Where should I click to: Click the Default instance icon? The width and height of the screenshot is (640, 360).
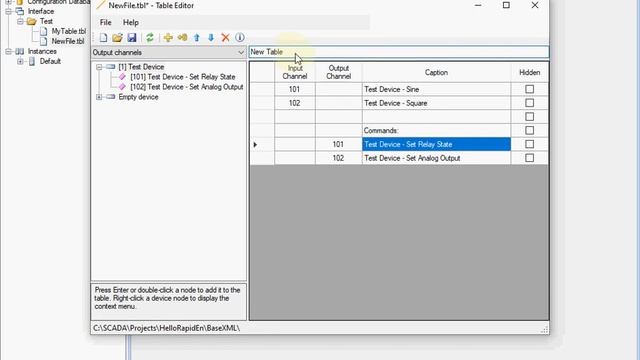[x=32, y=61]
